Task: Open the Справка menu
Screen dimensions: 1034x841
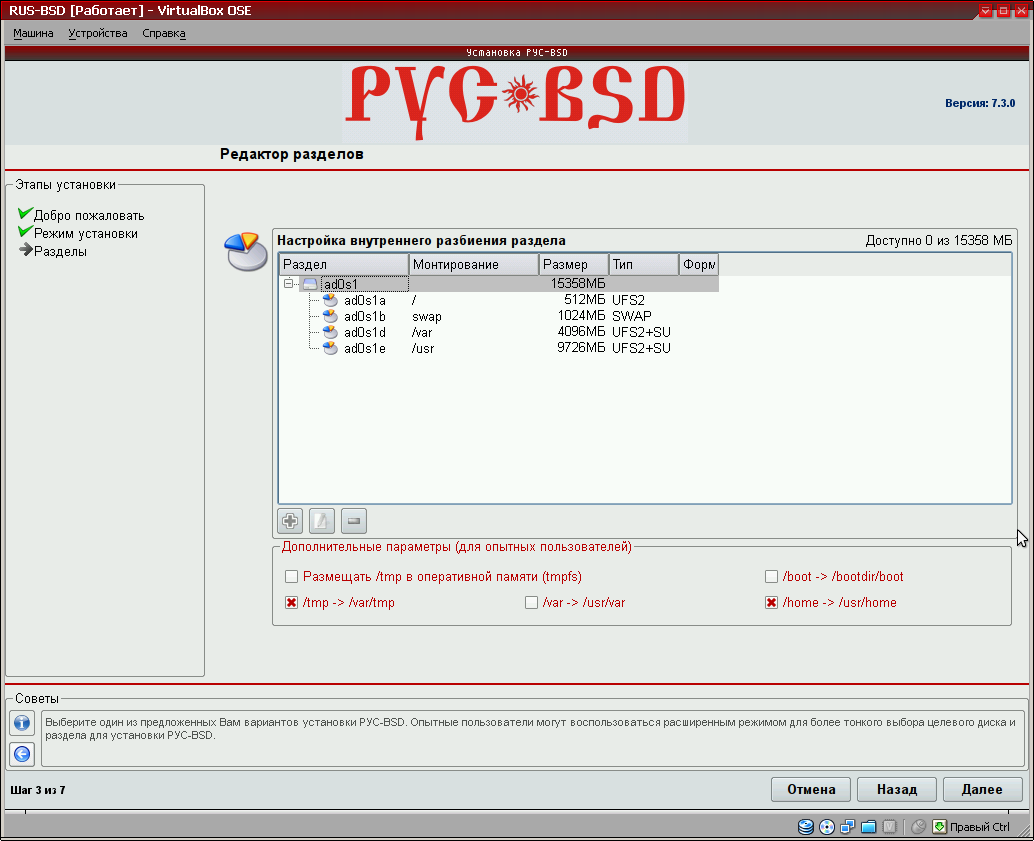Action: (164, 33)
